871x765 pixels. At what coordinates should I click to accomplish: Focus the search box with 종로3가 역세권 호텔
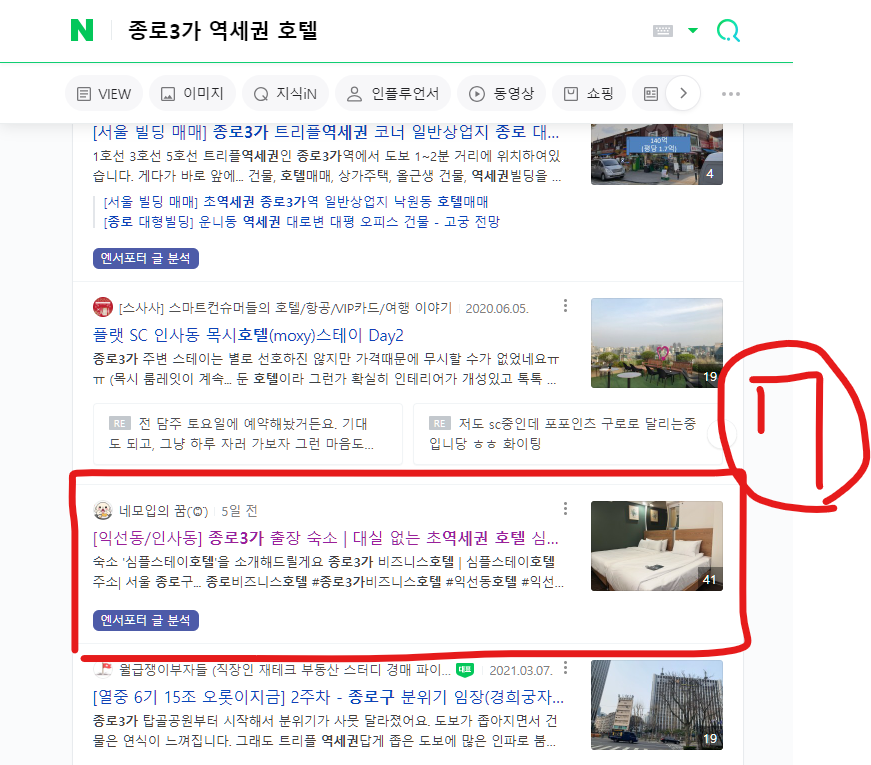tap(222, 31)
